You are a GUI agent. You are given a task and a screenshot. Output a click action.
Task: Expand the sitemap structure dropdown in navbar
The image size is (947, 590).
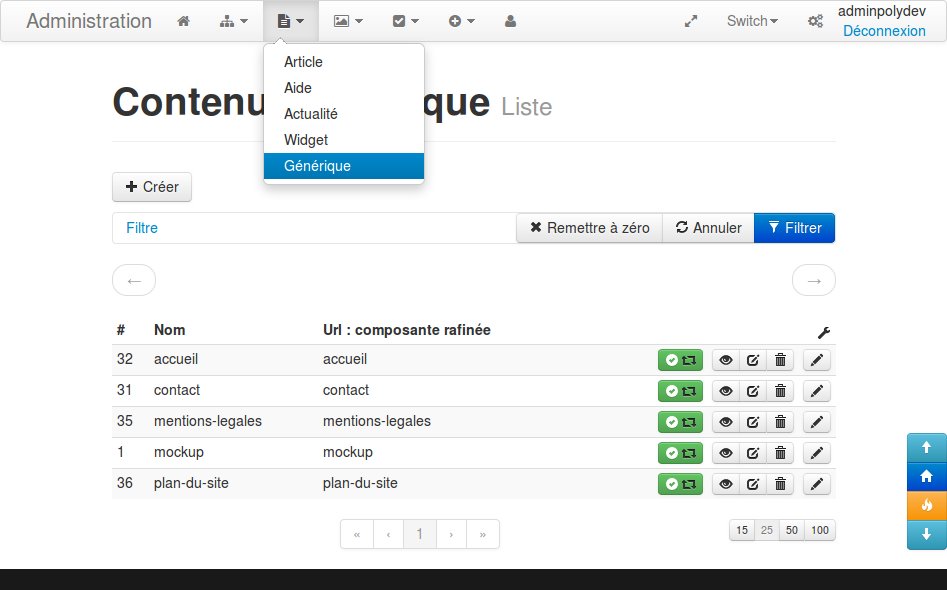click(x=233, y=21)
